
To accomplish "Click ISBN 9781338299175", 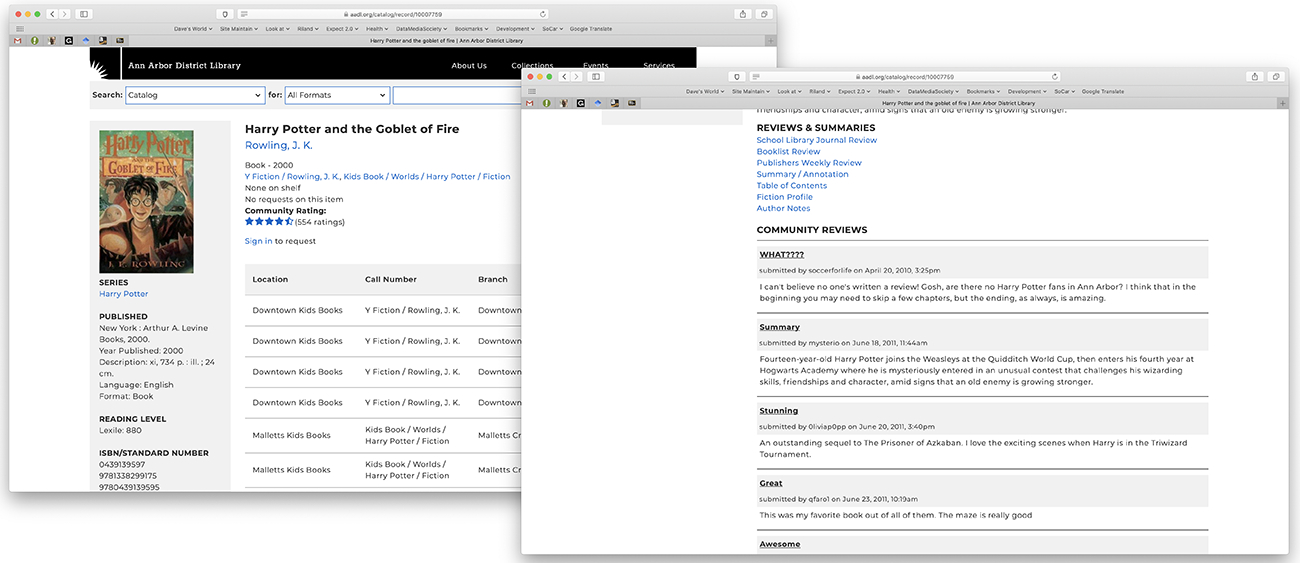I will (128, 476).
